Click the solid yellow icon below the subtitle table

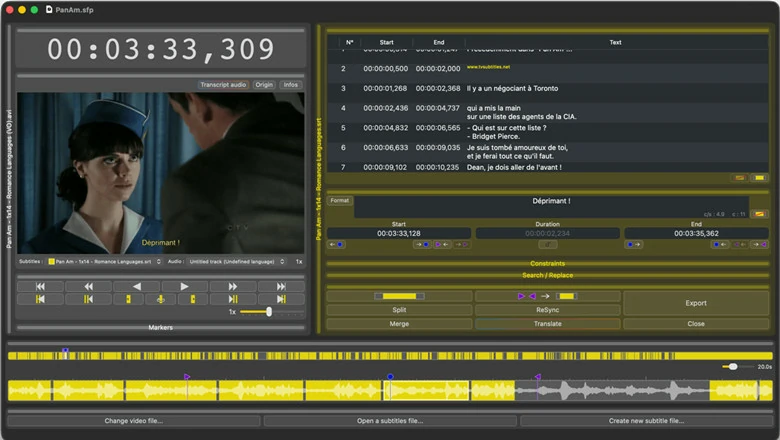[760, 177]
